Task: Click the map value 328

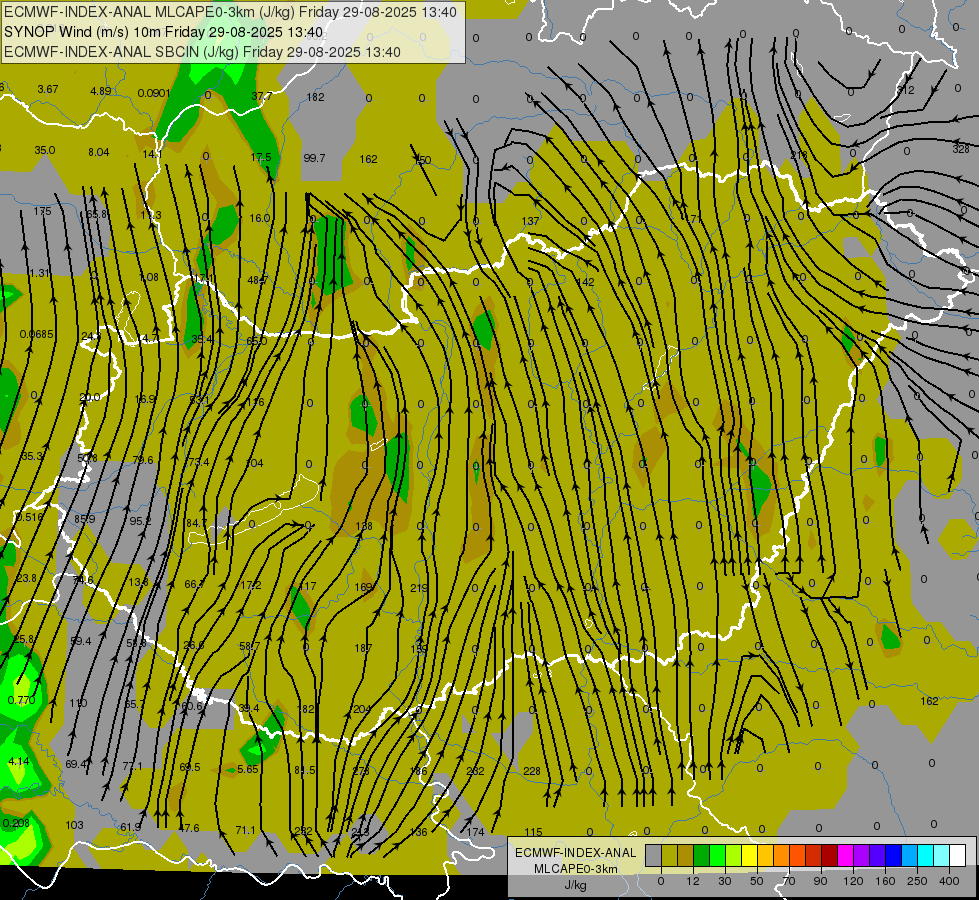Action: coord(961,149)
